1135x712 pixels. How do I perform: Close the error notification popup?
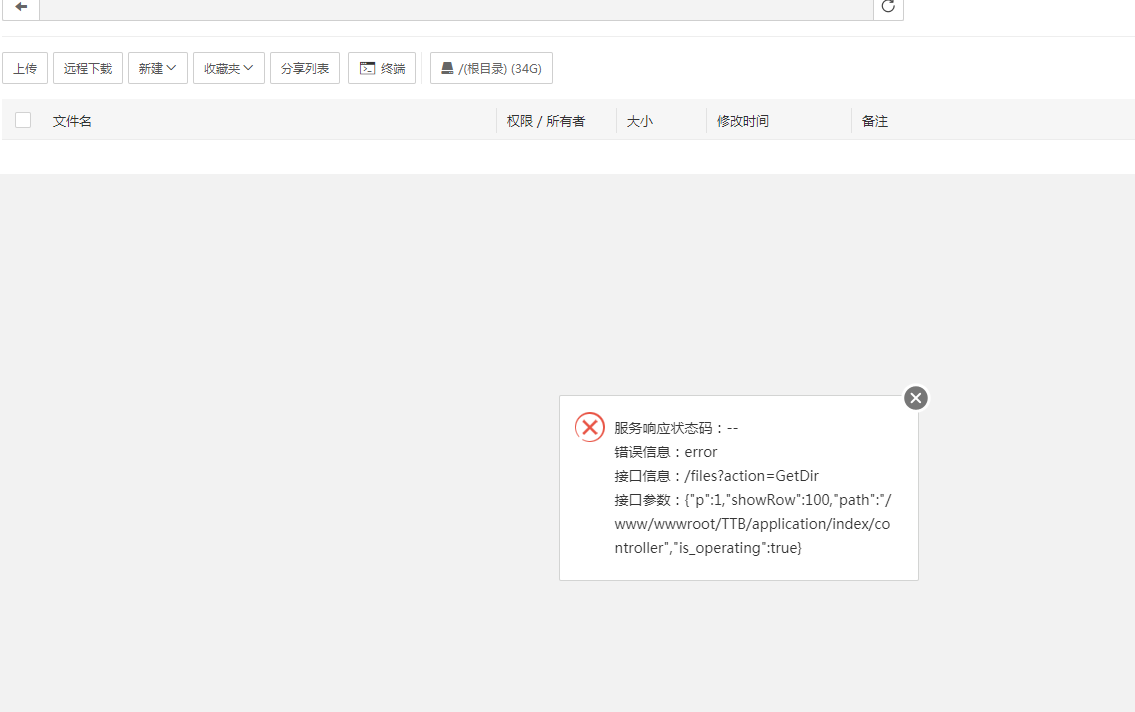915,398
